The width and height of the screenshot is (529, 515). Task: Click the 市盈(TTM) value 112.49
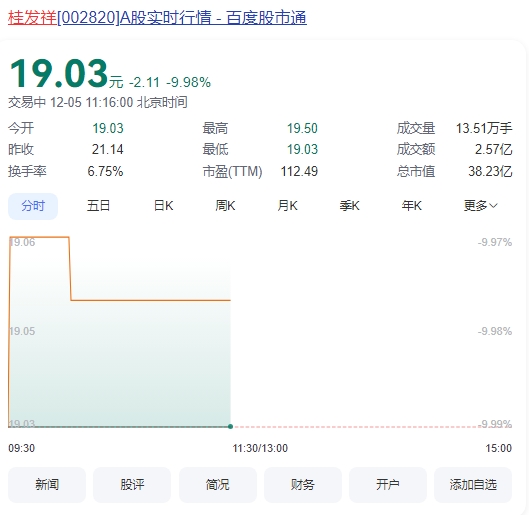[299, 171]
